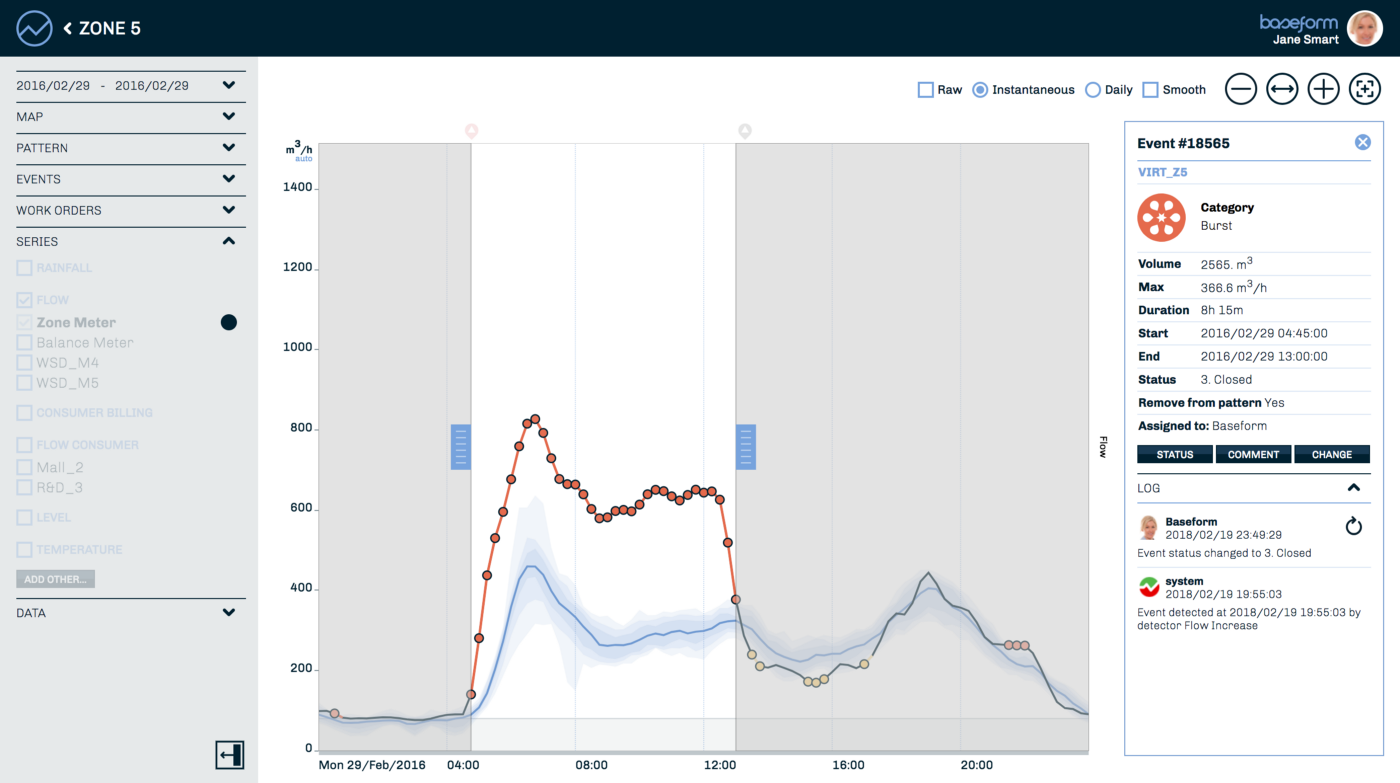
Task: Expand the Work Orders section
Action: (229, 210)
